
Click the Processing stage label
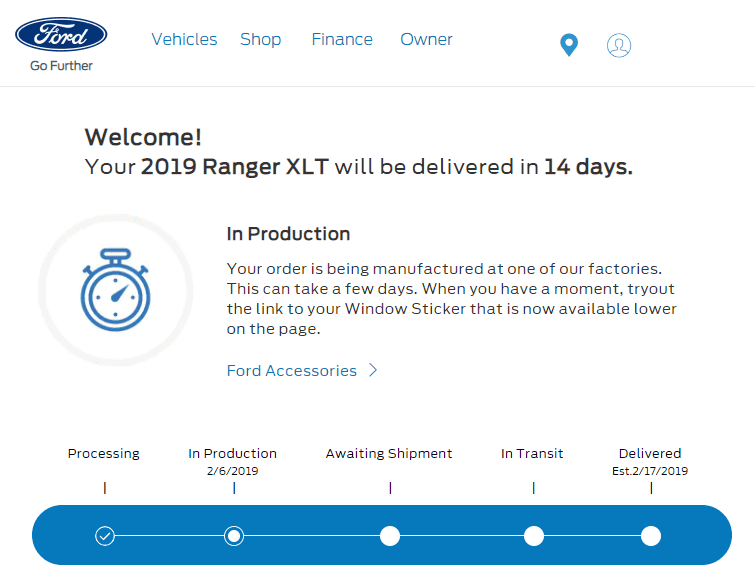click(104, 454)
